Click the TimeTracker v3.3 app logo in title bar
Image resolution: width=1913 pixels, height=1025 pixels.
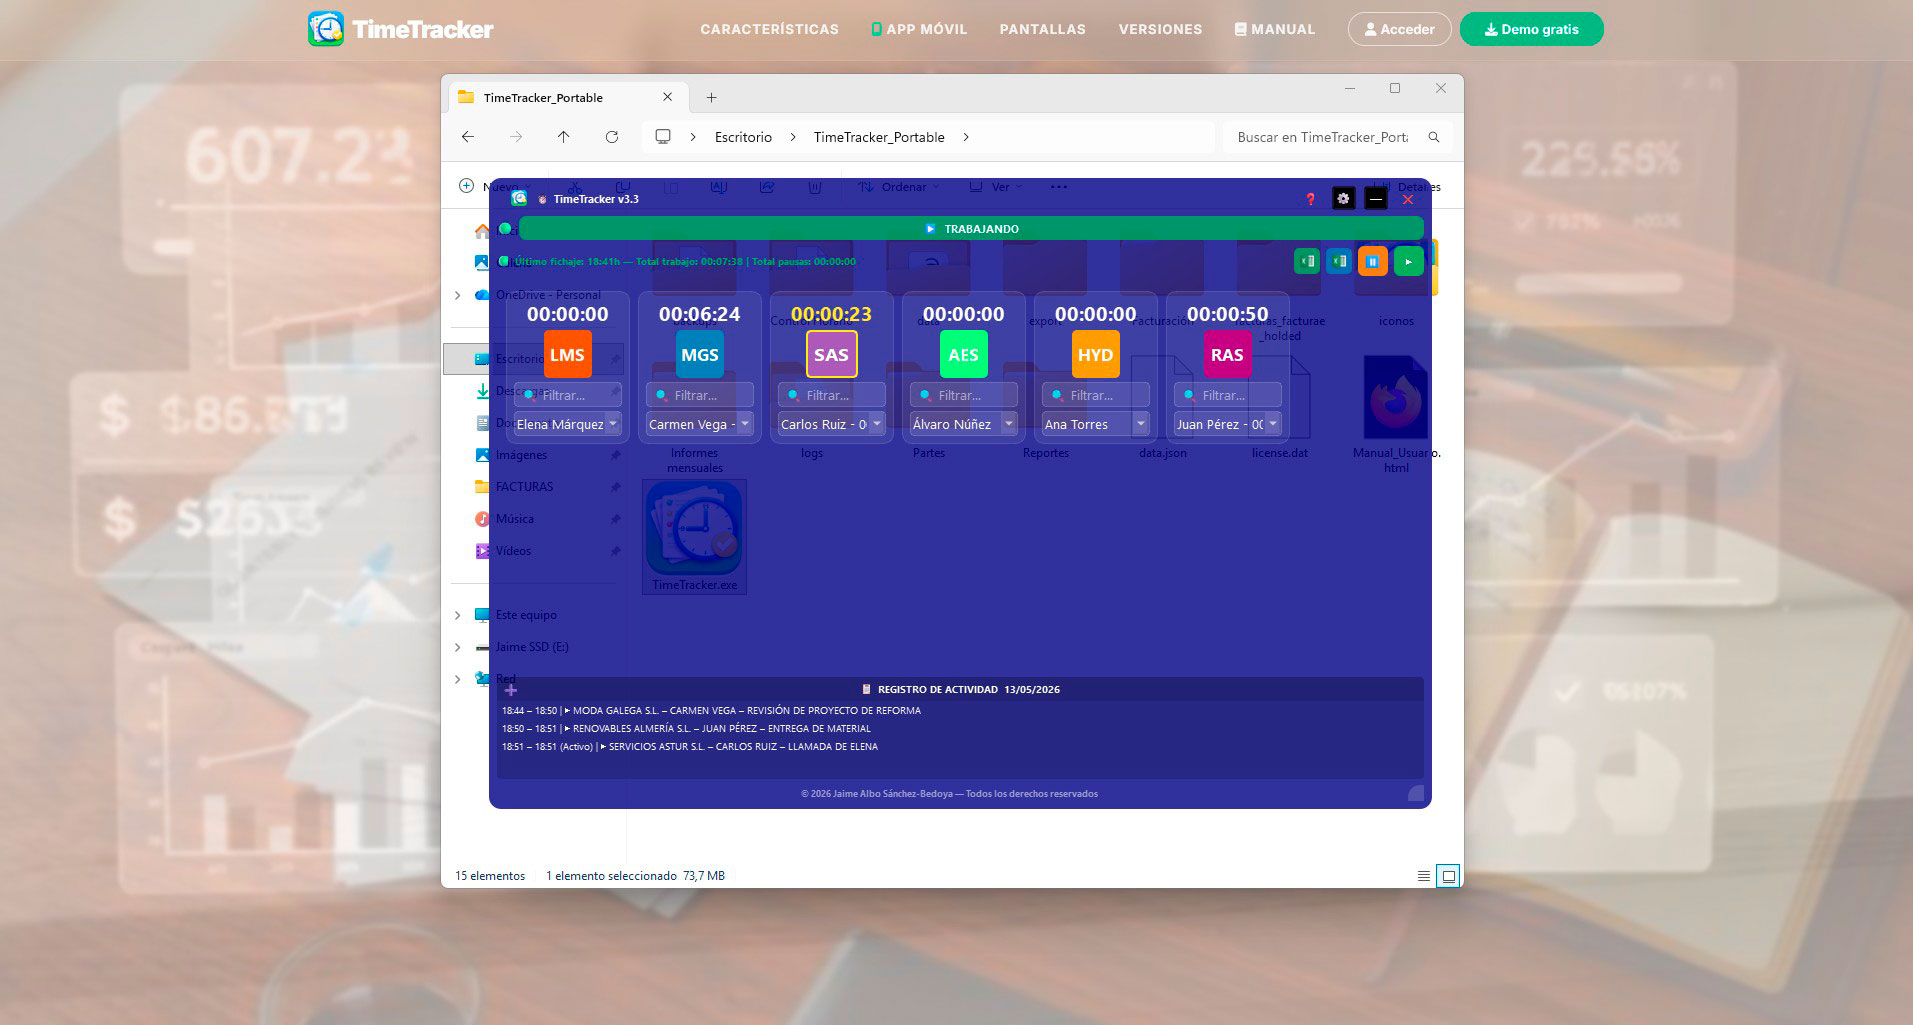tap(519, 198)
